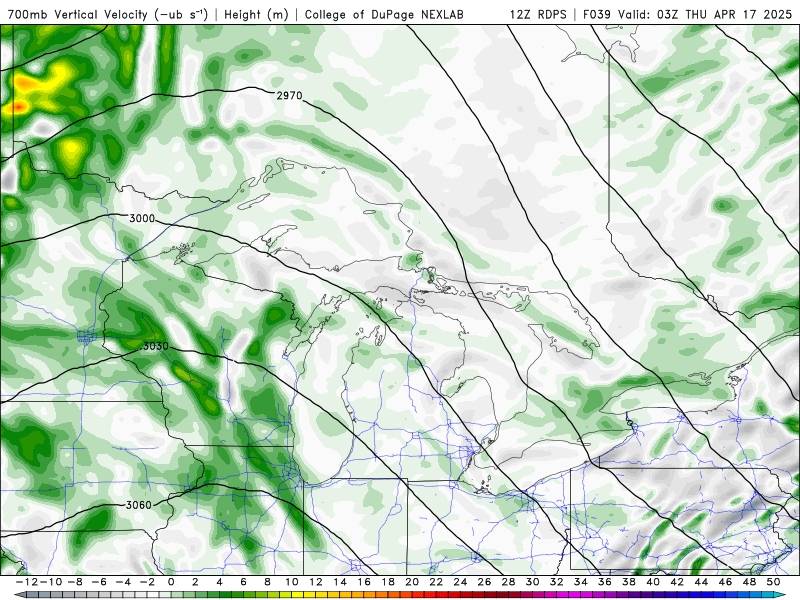Image resolution: width=800 pixels, height=600 pixels.
Task: Click the 50 value on the color scale
Action: [773, 582]
